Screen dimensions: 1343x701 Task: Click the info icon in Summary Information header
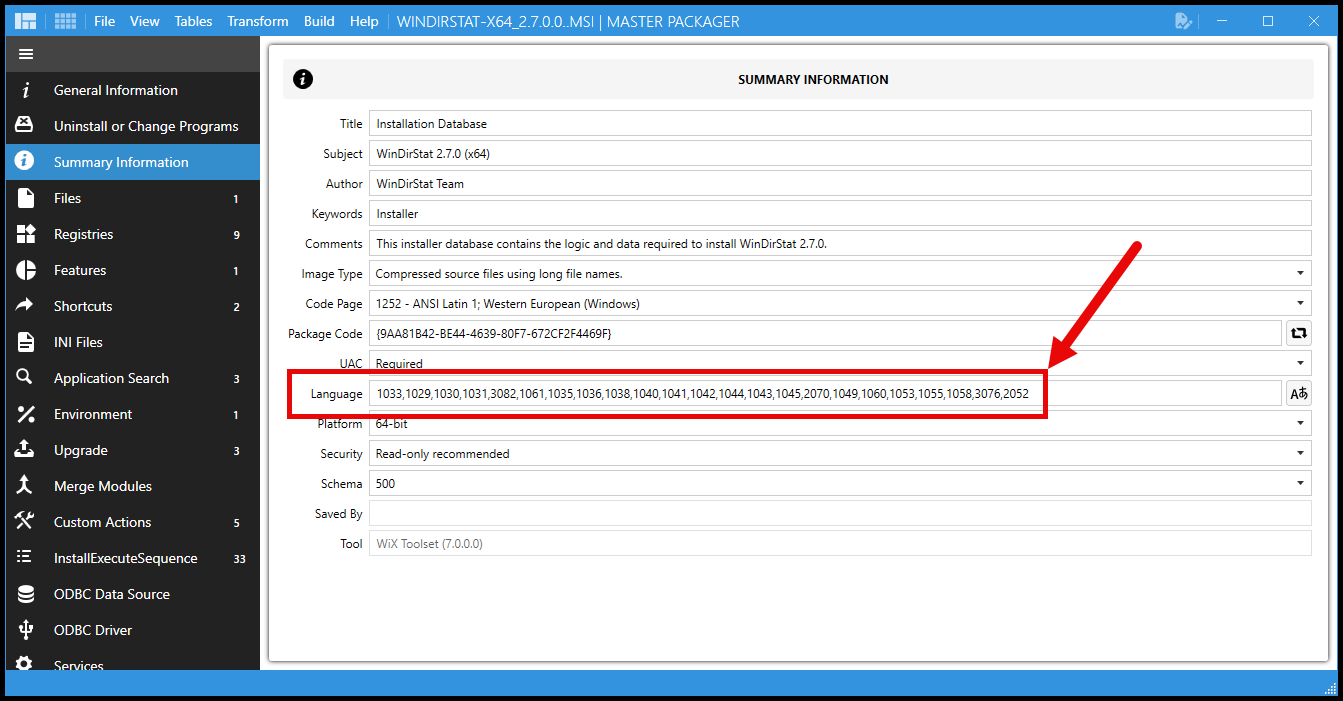tap(303, 79)
